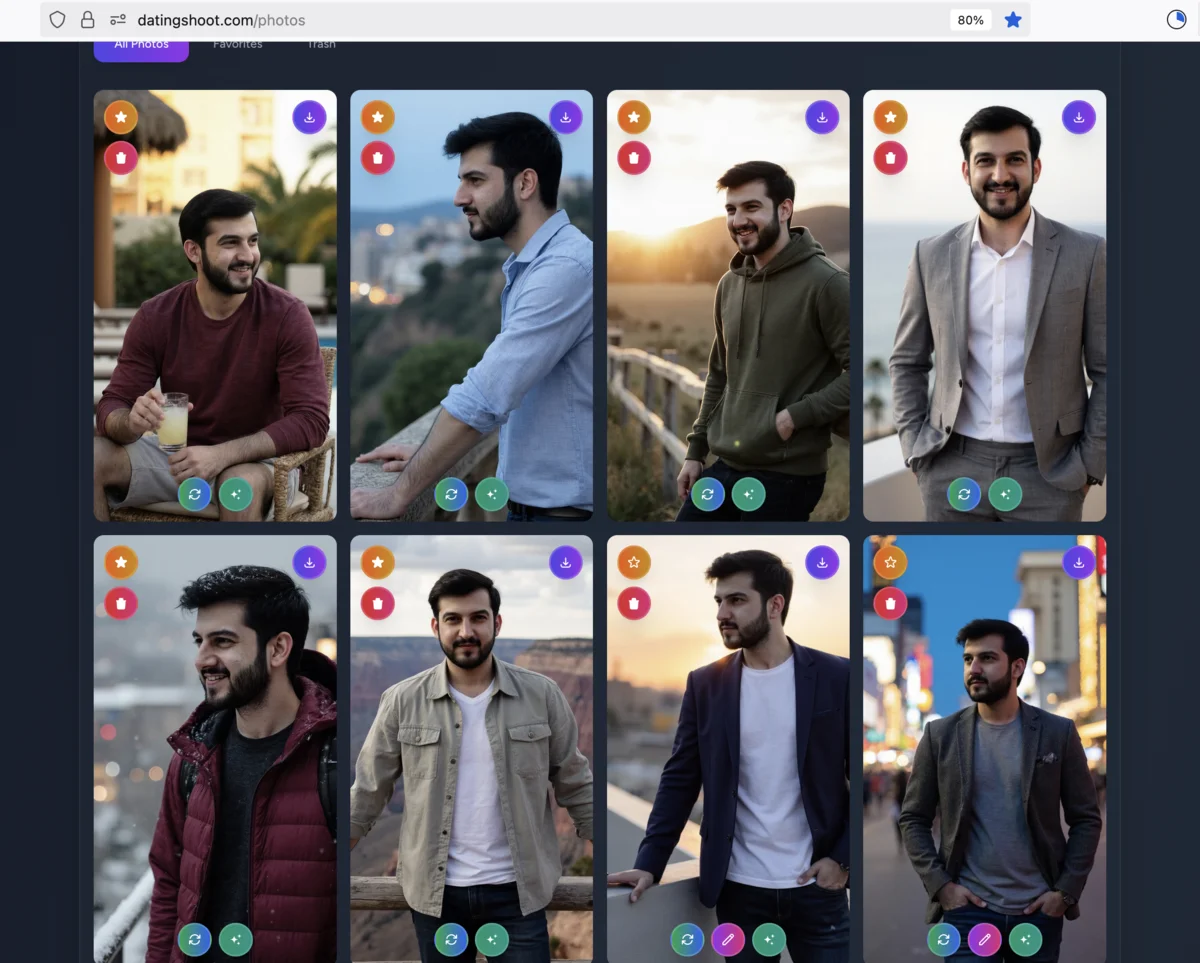The image size is (1200, 963).
Task: Unfavorite the maroon sweater photo
Action: 121,117
